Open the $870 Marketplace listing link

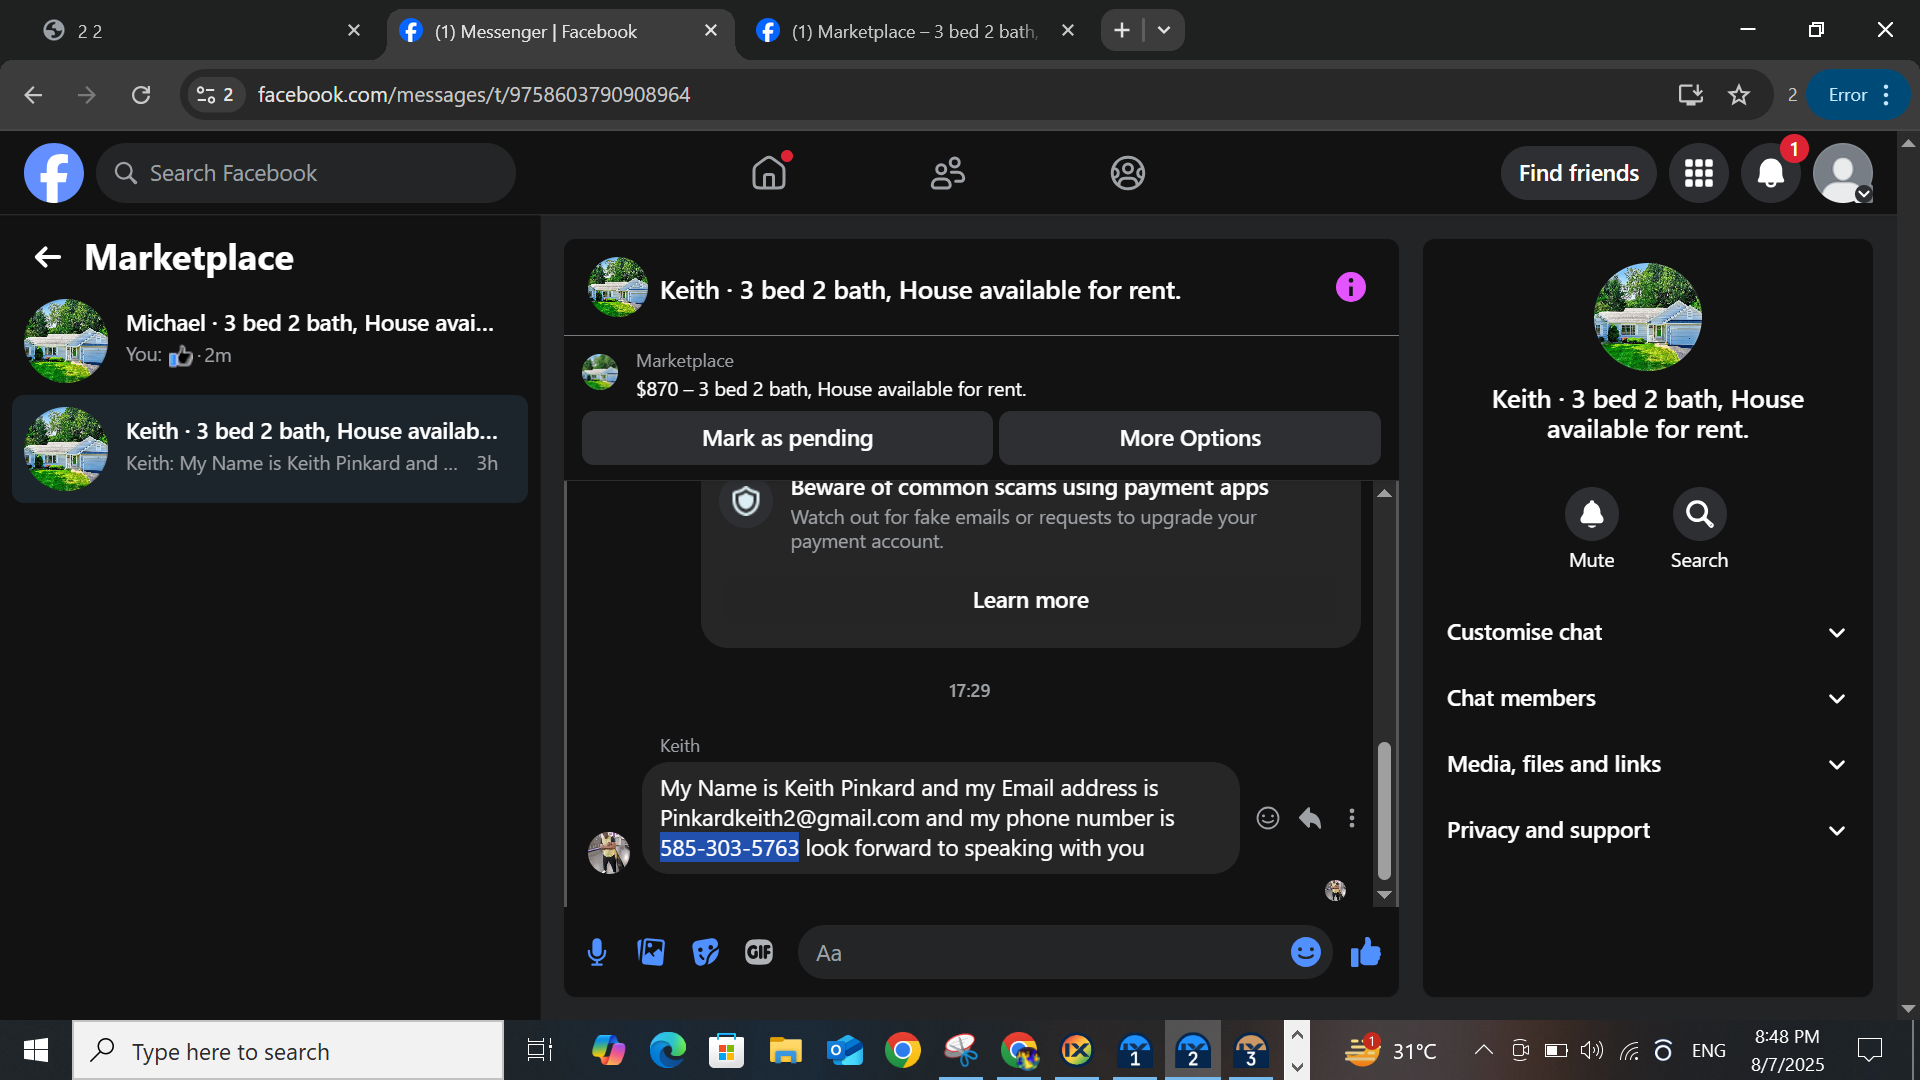pyautogui.click(x=831, y=389)
